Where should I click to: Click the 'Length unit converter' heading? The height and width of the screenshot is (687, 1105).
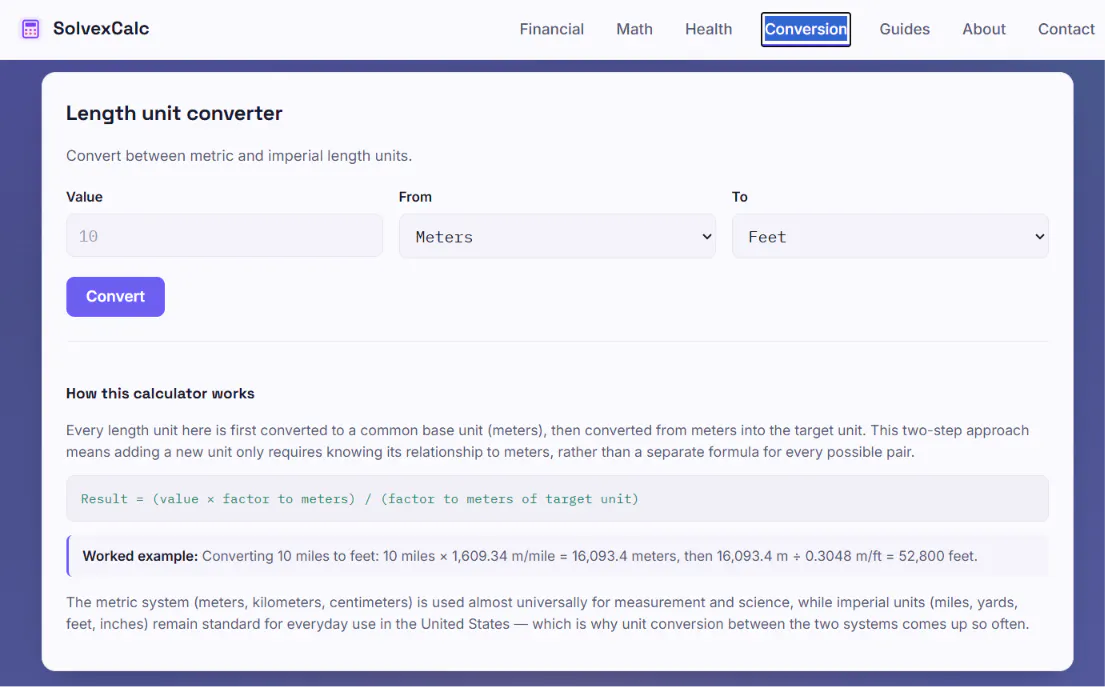(174, 113)
